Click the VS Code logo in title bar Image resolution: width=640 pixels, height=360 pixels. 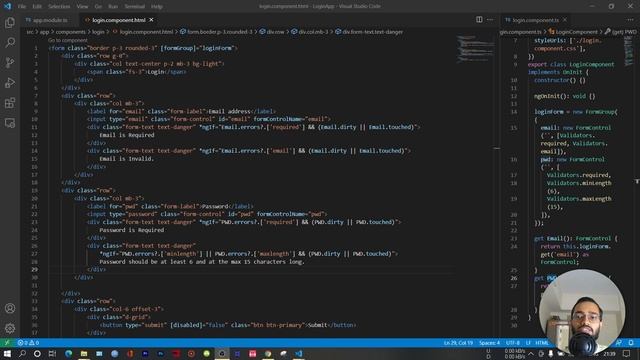click(x=7, y=6)
